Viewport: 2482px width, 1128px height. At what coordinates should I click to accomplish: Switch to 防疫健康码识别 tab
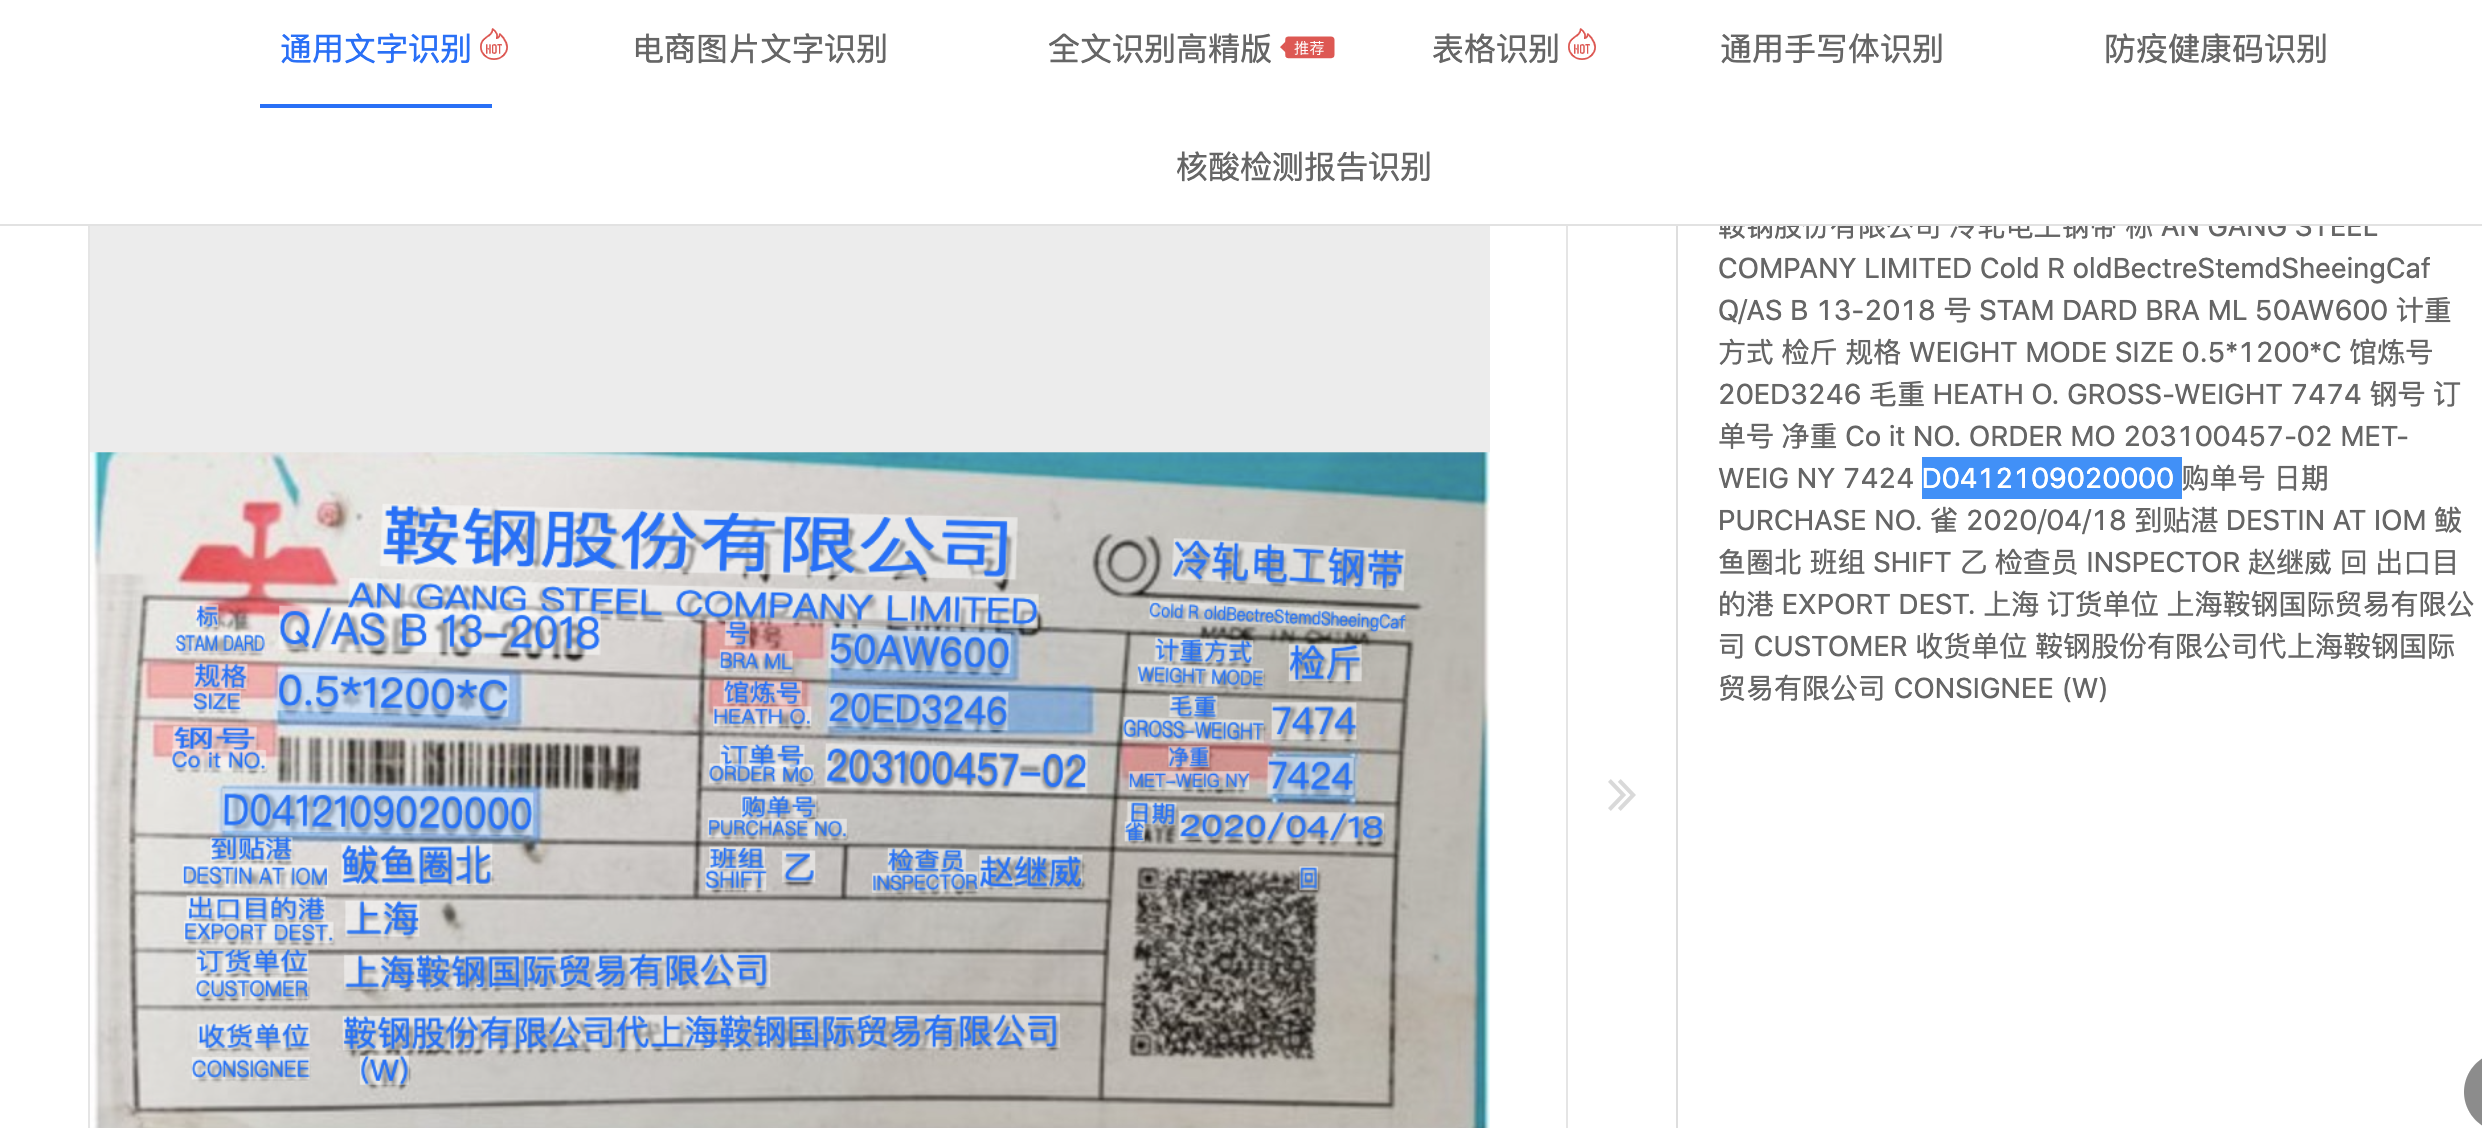[x=2215, y=49]
